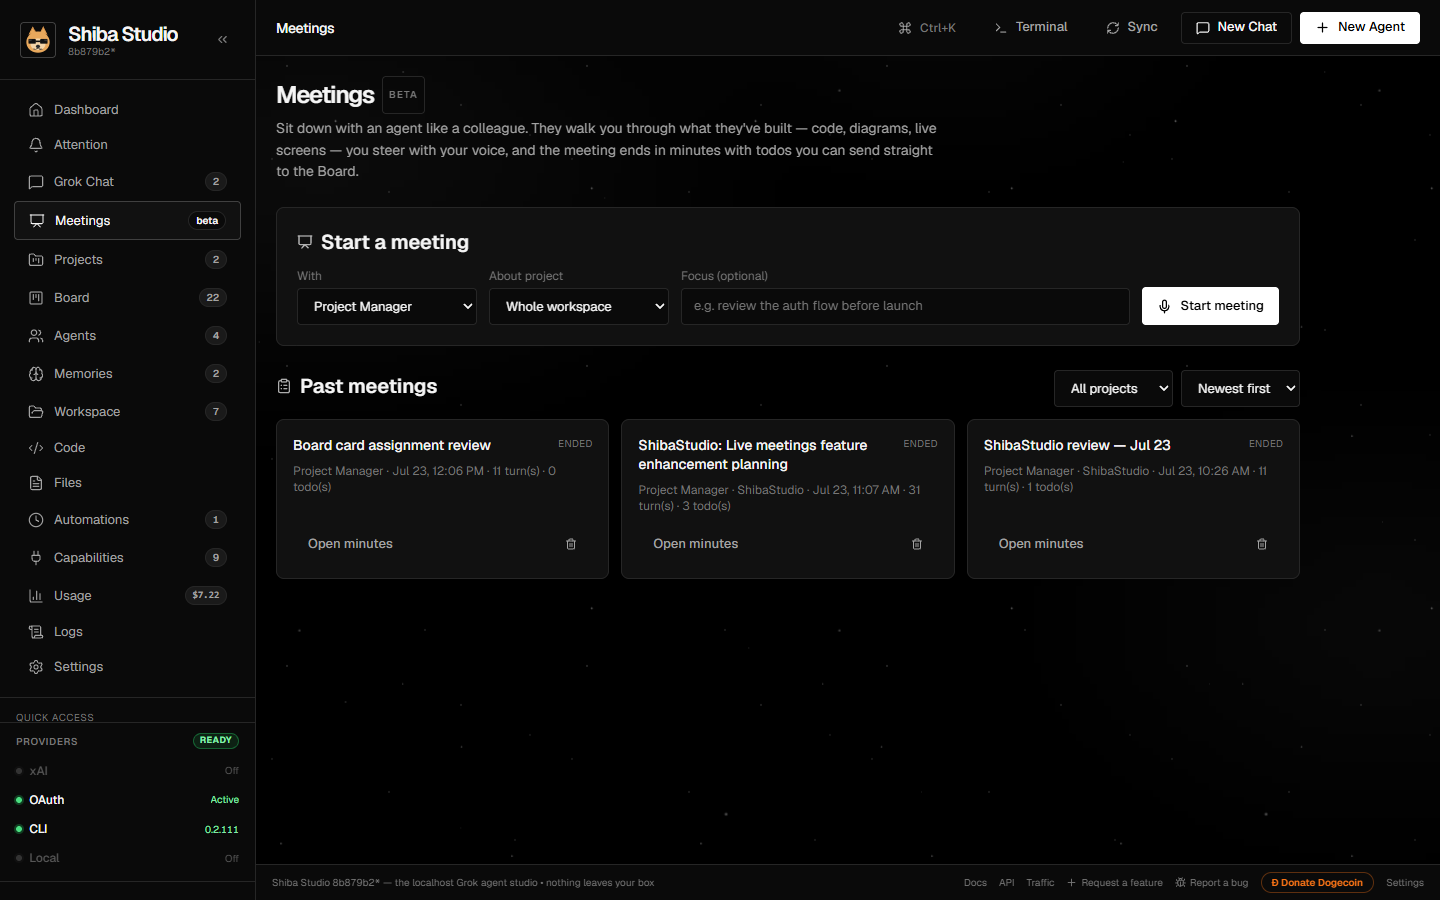Click the Board card assignment review title
1440x900 pixels.
point(392,446)
